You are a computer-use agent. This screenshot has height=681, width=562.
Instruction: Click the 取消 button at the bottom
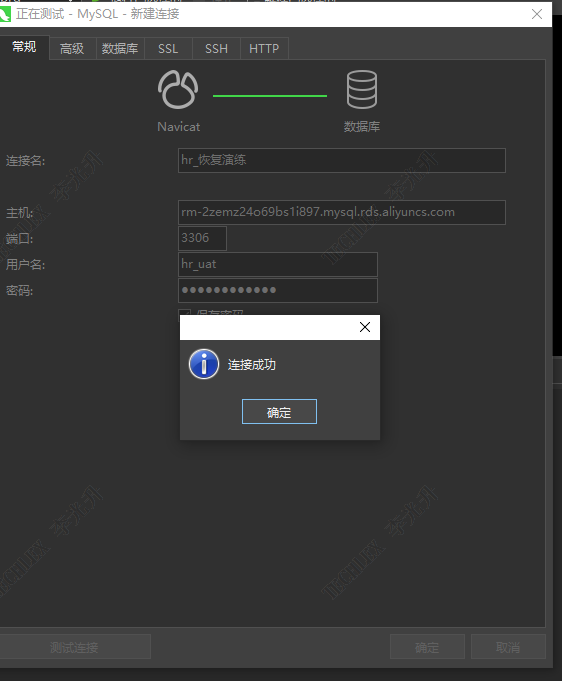click(508, 647)
